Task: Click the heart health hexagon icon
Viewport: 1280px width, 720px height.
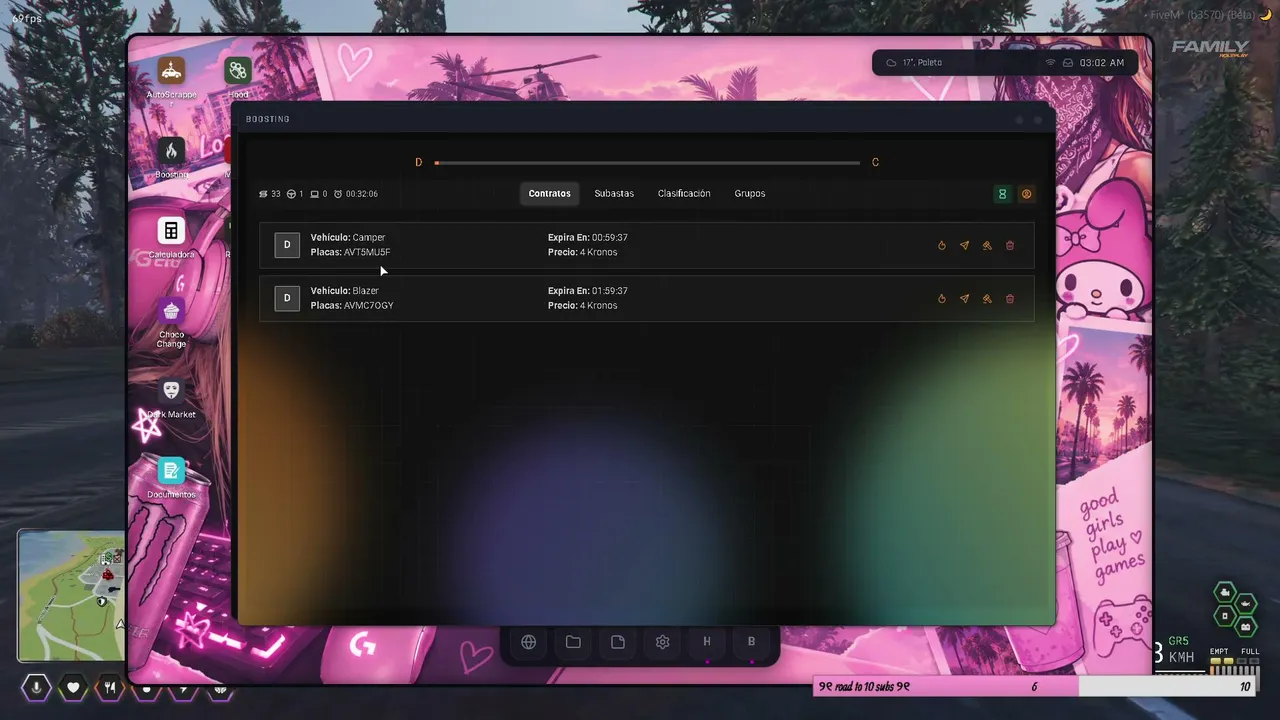Action: point(73,688)
